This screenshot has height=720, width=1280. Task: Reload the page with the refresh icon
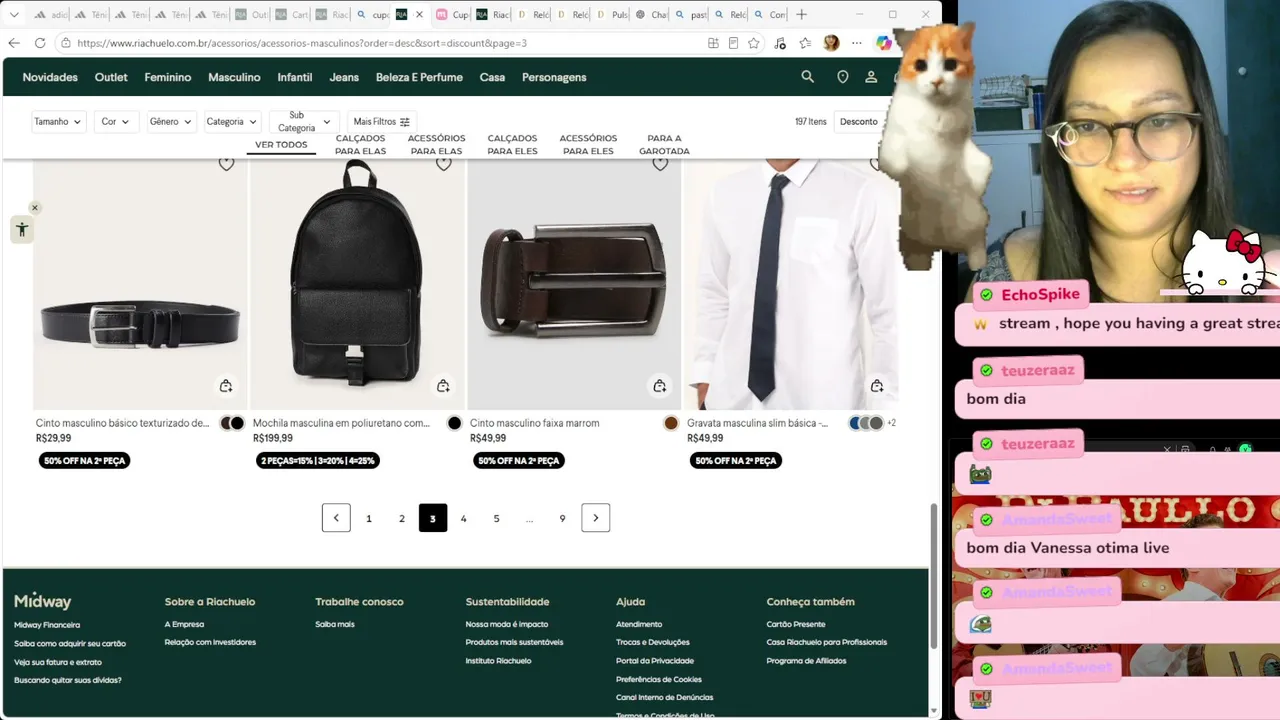(x=40, y=43)
